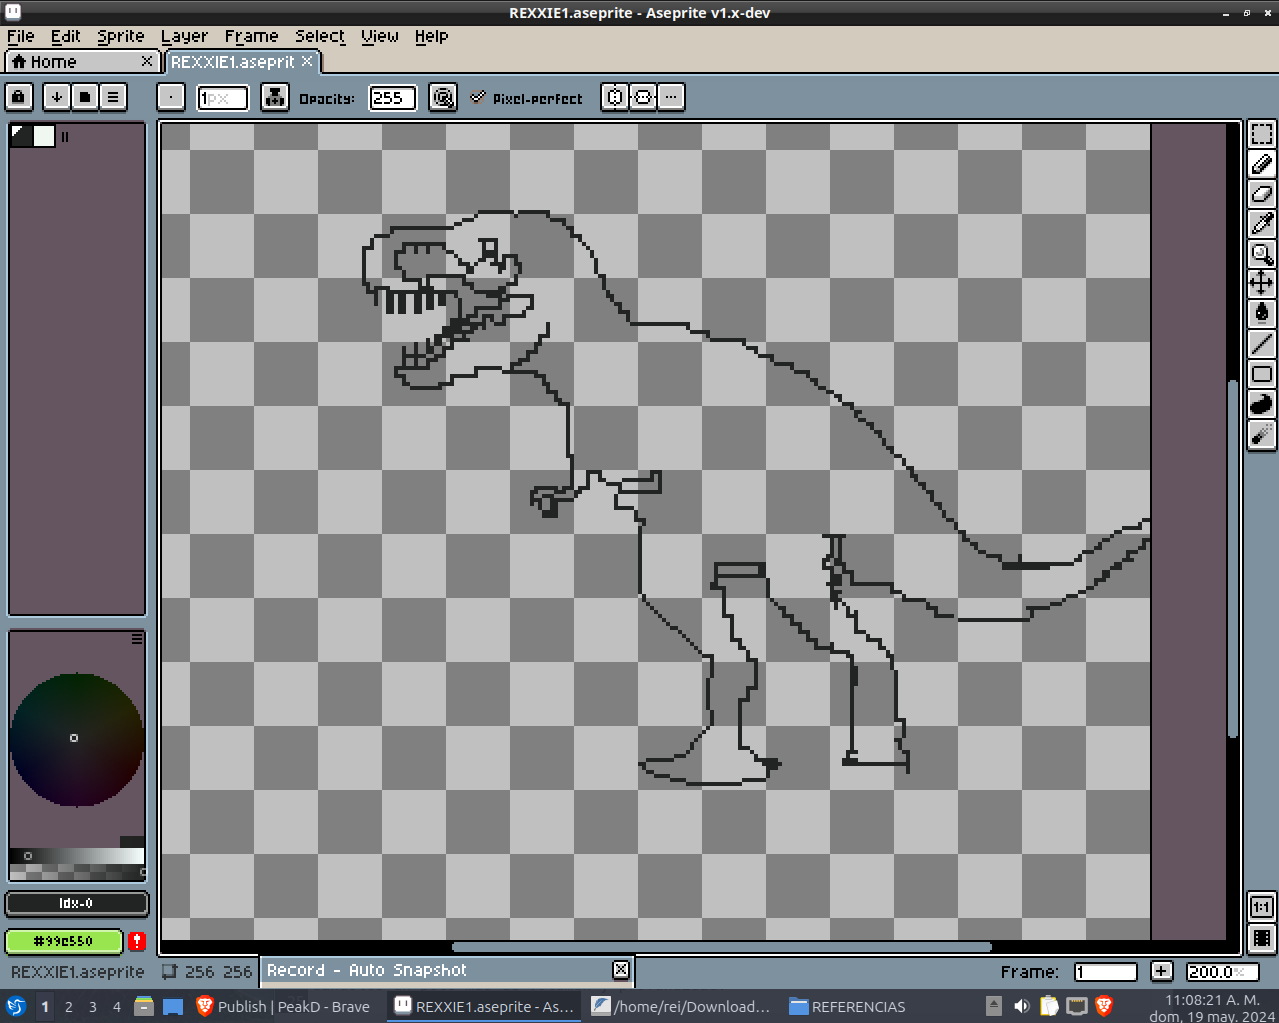Click the brush size field
Screen dimensions: 1279x1023
[222, 98]
